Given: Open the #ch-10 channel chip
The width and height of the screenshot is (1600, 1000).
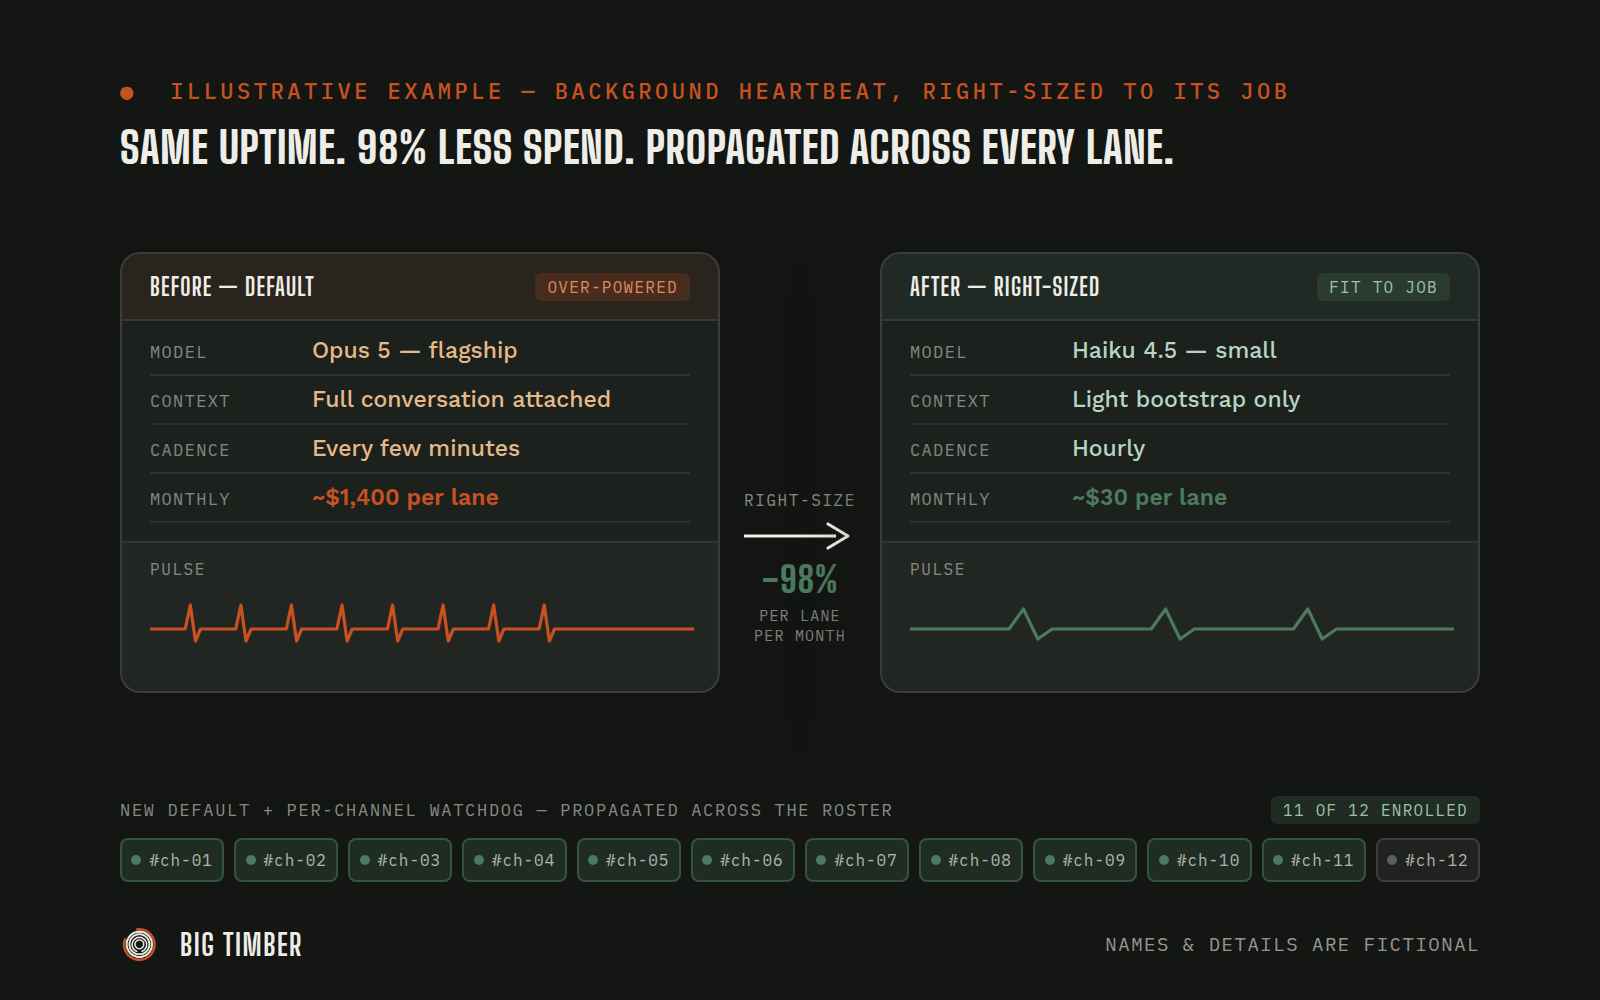Looking at the screenshot, I should coord(1199,860).
